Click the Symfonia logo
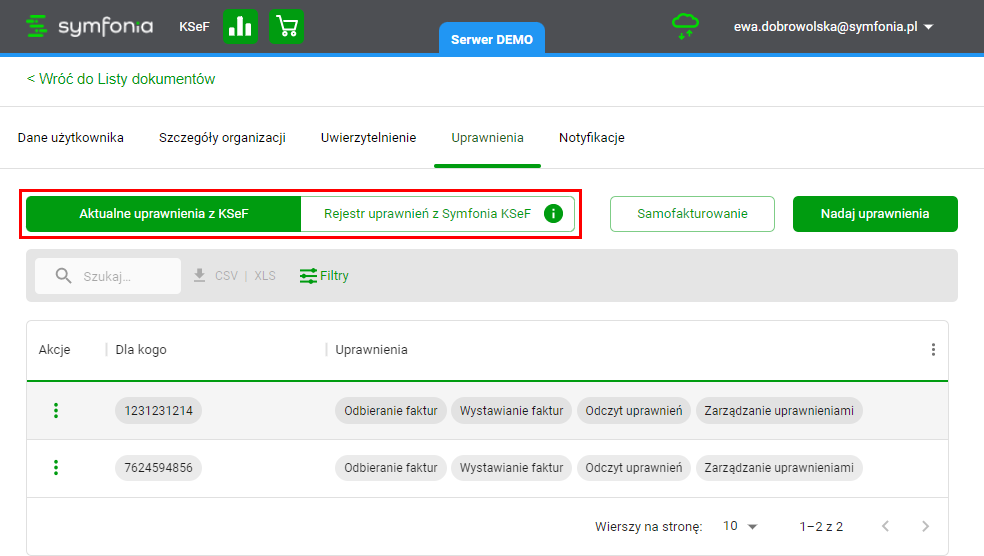Image resolution: width=984 pixels, height=556 pixels. pos(90,27)
